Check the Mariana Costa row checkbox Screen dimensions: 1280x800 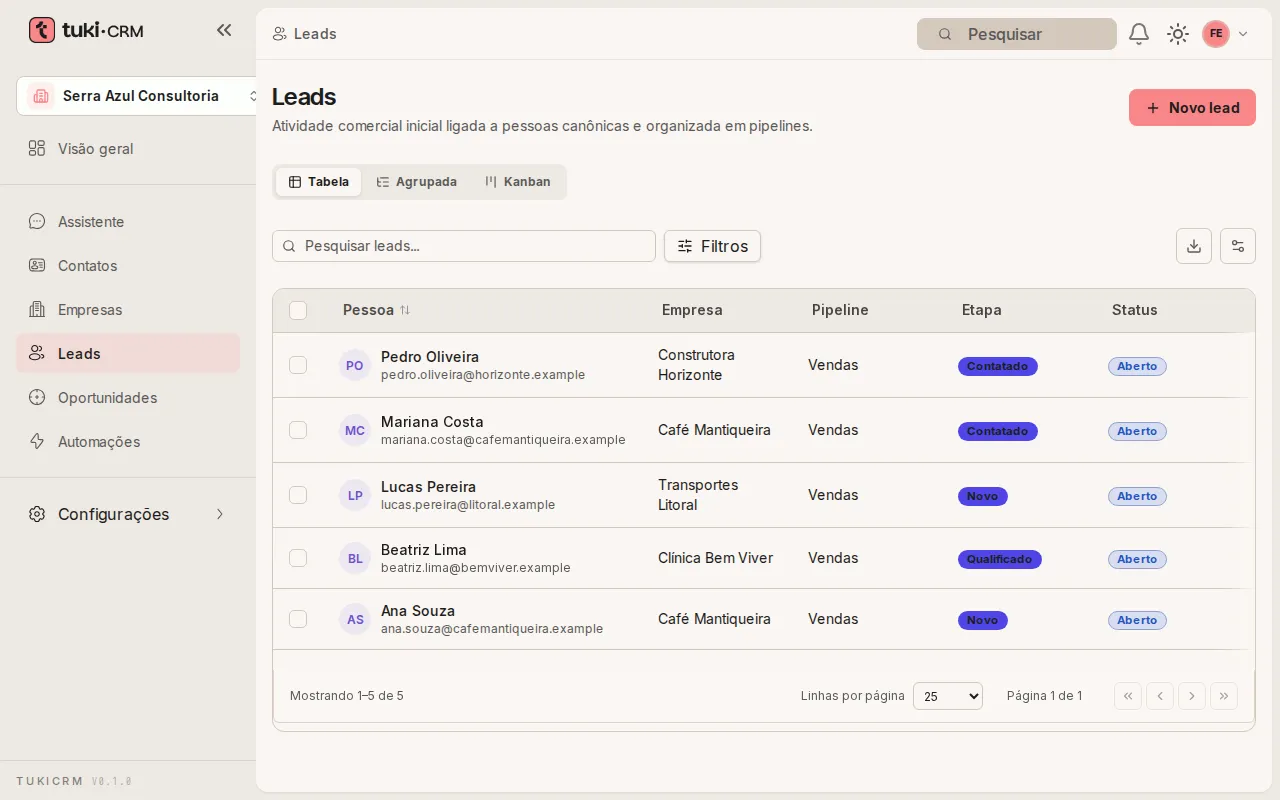298,430
